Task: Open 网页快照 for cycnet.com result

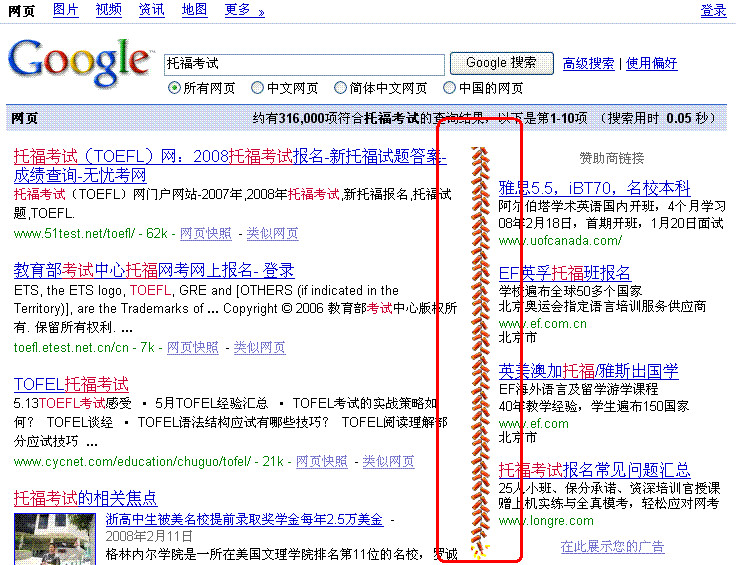Action: (322, 461)
